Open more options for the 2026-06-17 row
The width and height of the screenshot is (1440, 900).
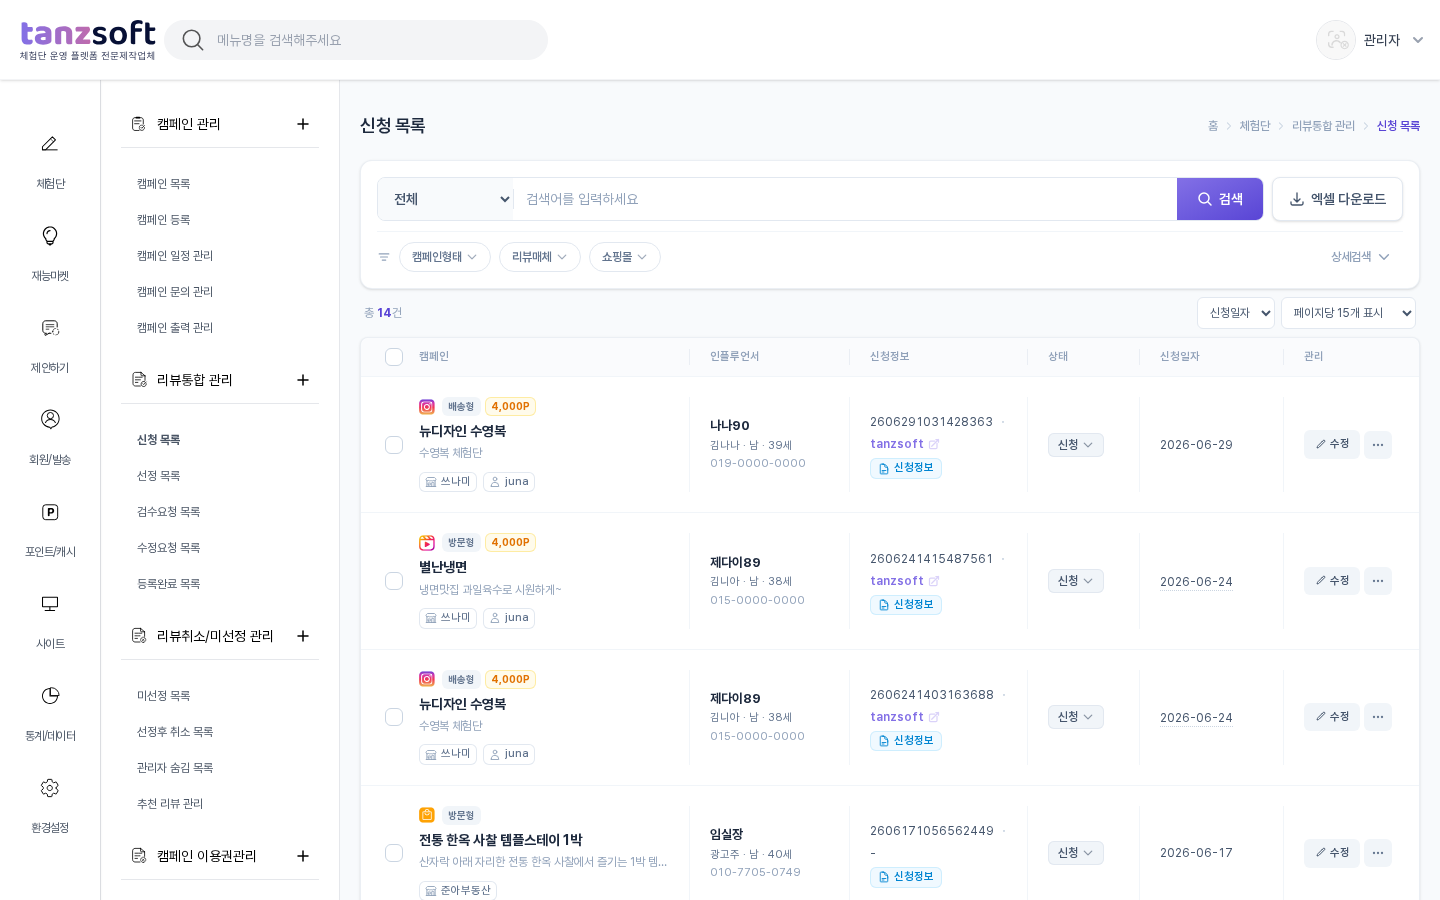tap(1378, 853)
